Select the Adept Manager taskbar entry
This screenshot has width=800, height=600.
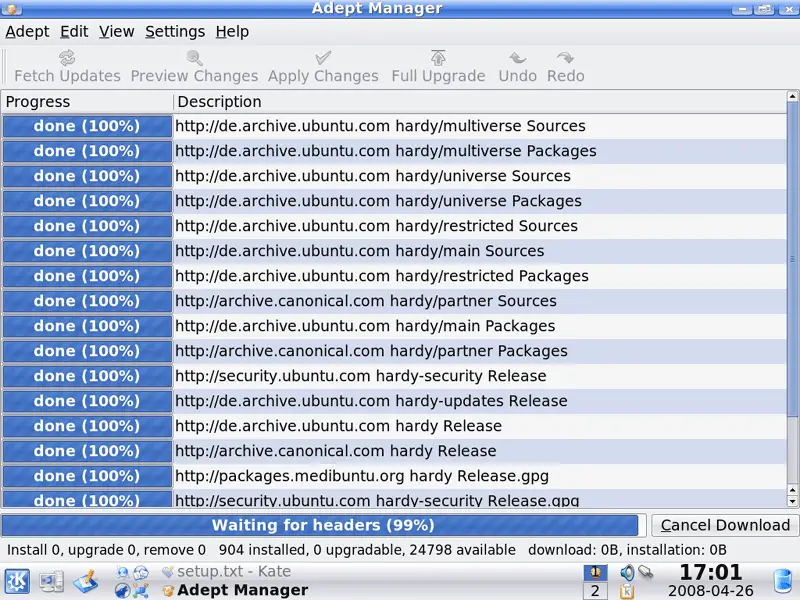(x=235, y=590)
